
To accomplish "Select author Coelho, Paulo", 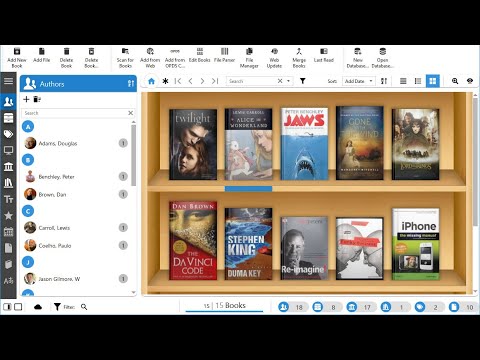I will [76, 246].
